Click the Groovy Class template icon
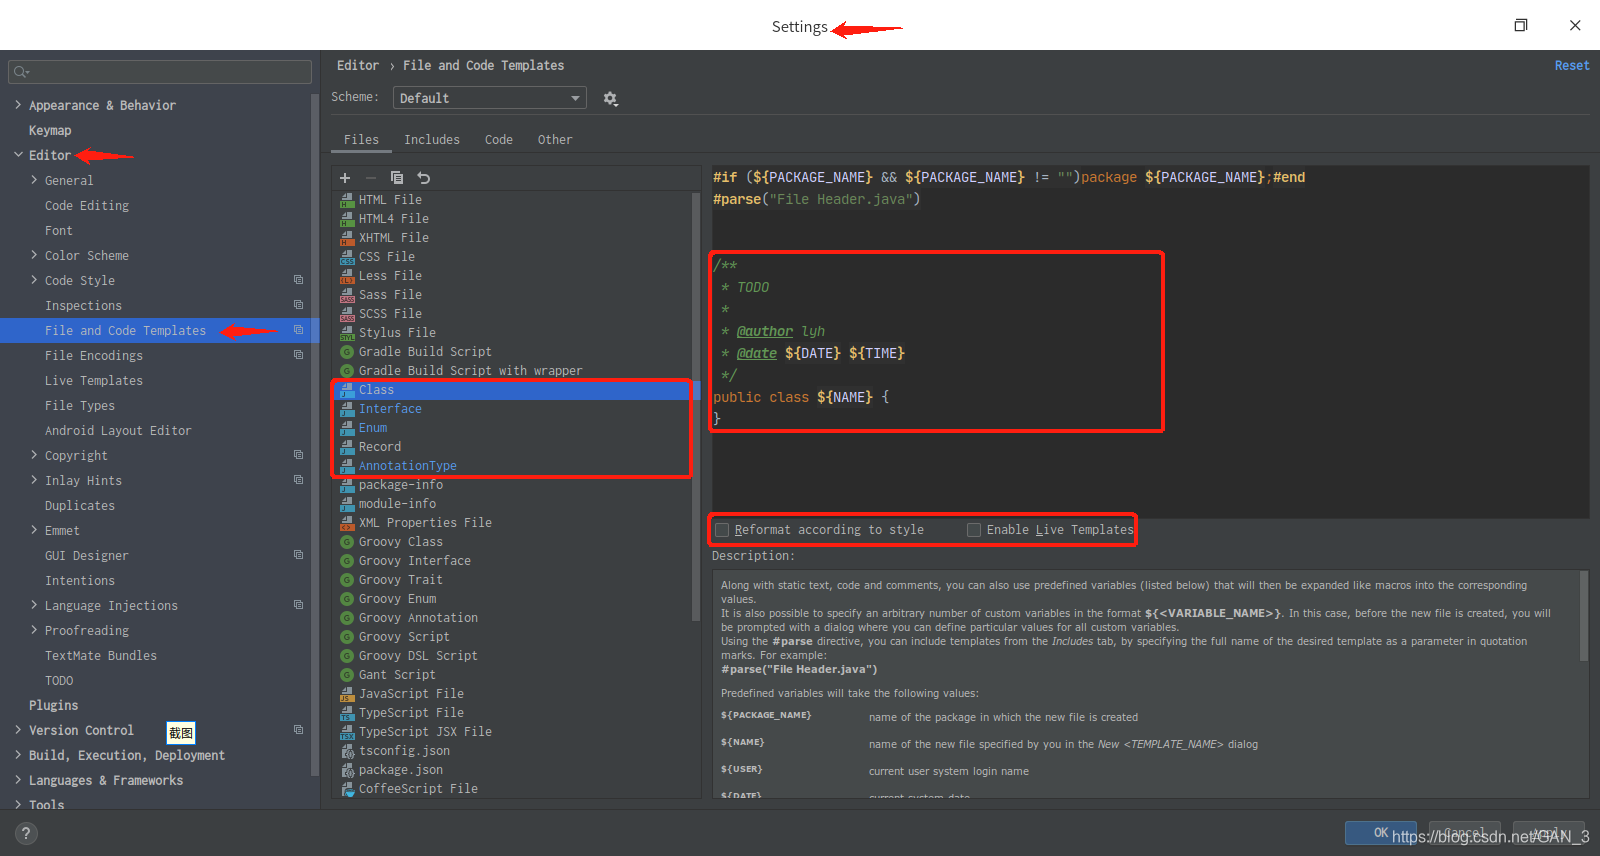This screenshot has height=856, width=1600. [x=347, y=542]
